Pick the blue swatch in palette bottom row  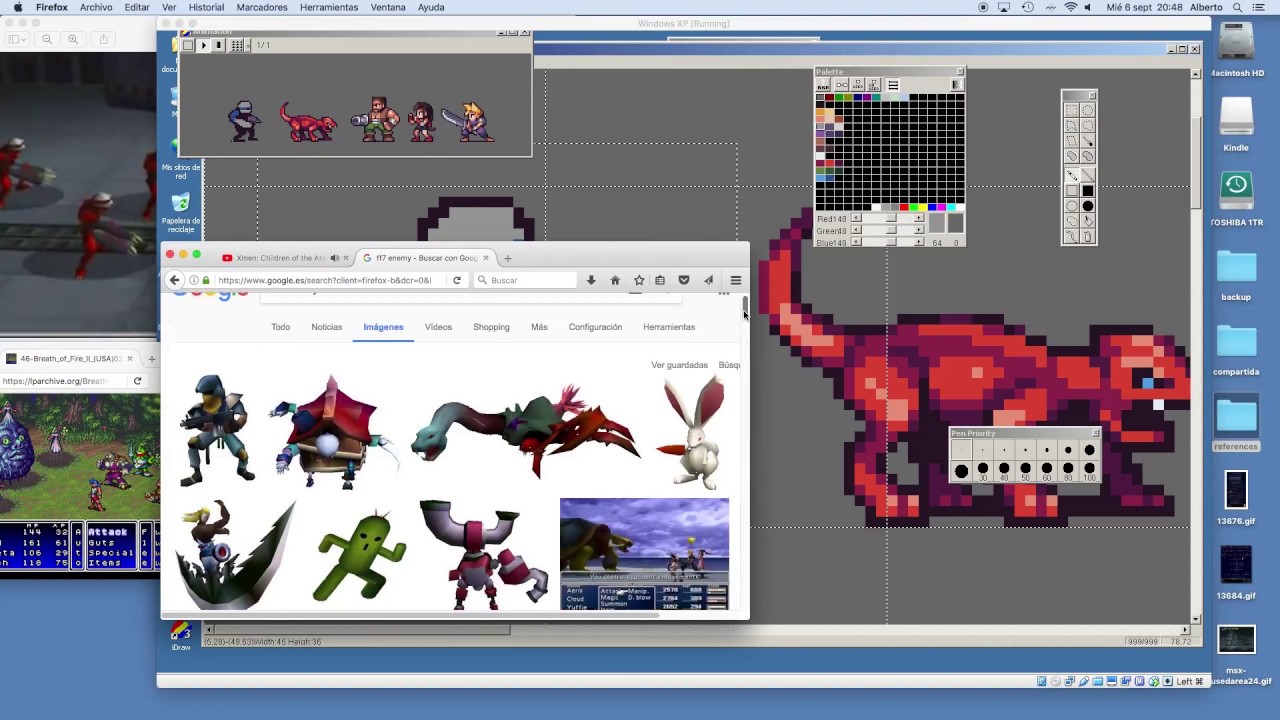932,207
